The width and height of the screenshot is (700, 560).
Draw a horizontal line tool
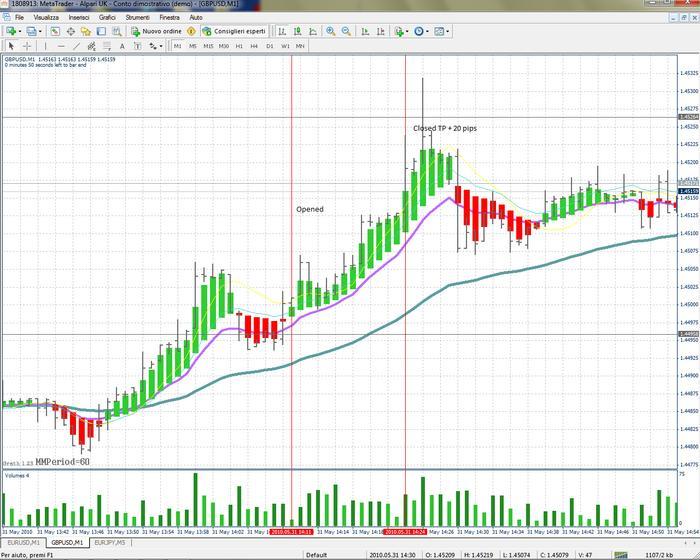pyautogui.click(x=61, y=46)
